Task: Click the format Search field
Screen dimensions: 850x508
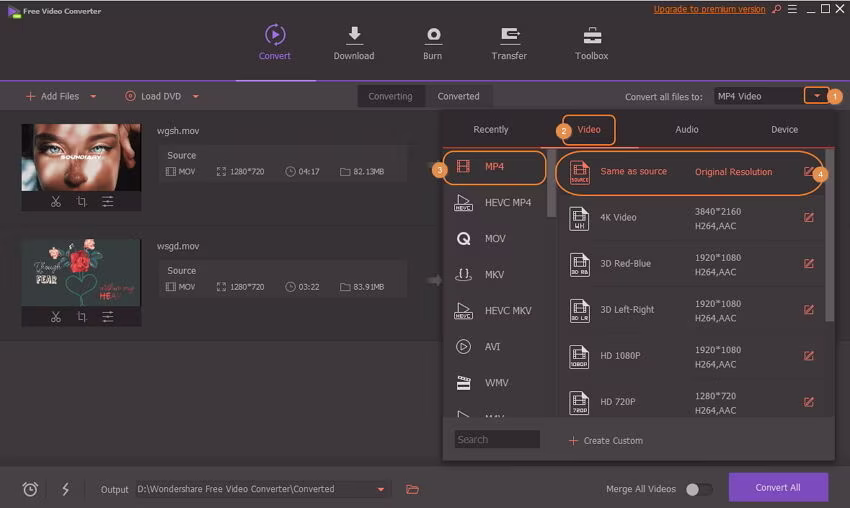Action: [x=497, y=440]
